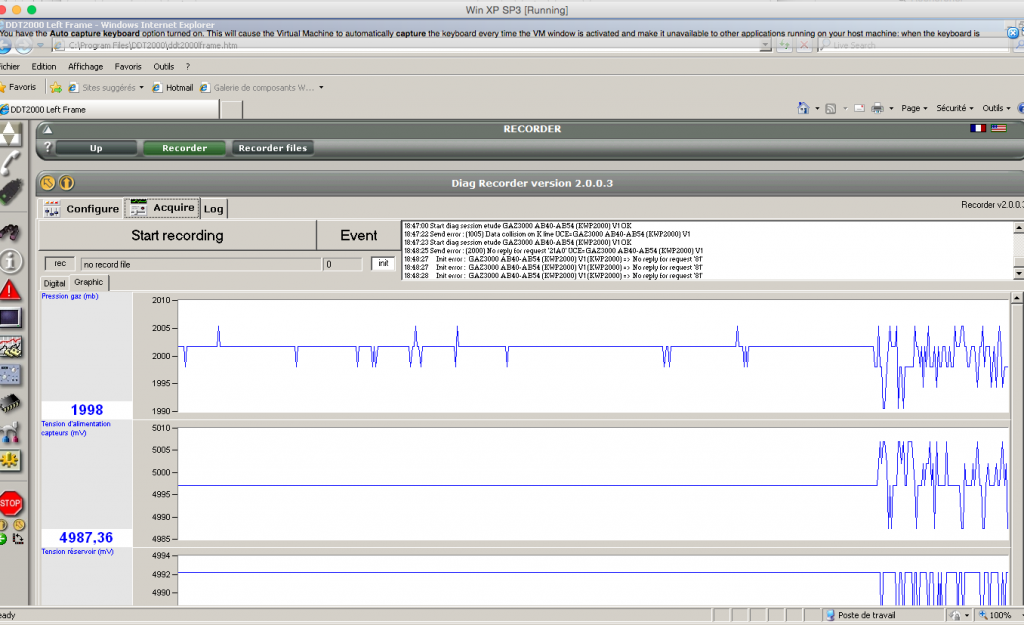The height and width of the screenshot is (625, 1024).
Task: Expand the print dropdown arrow
Action: [891, 108]
